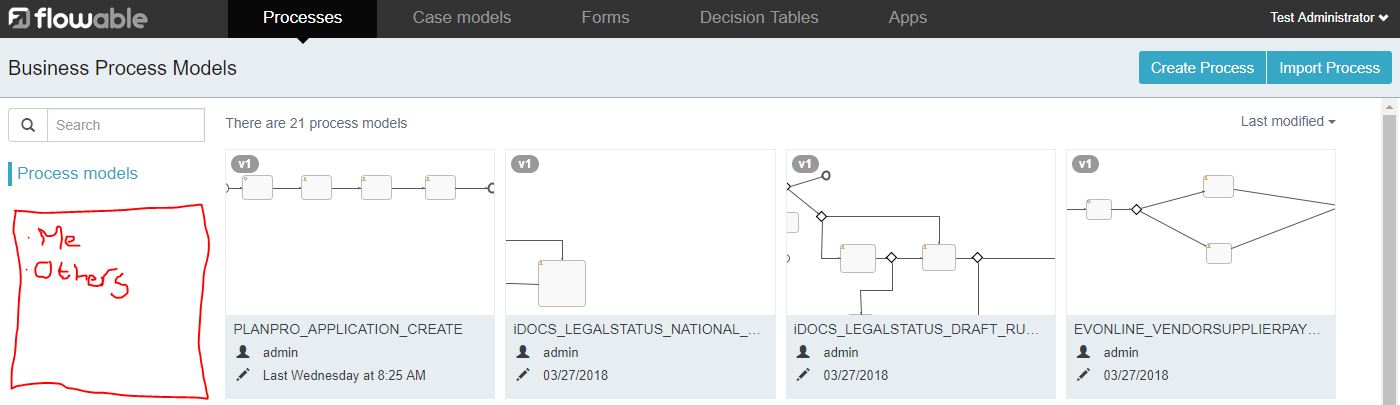Click the vertical scrollbar on the right
The height and width of the screenshot is (405, 1400).
click(1390, 250)
